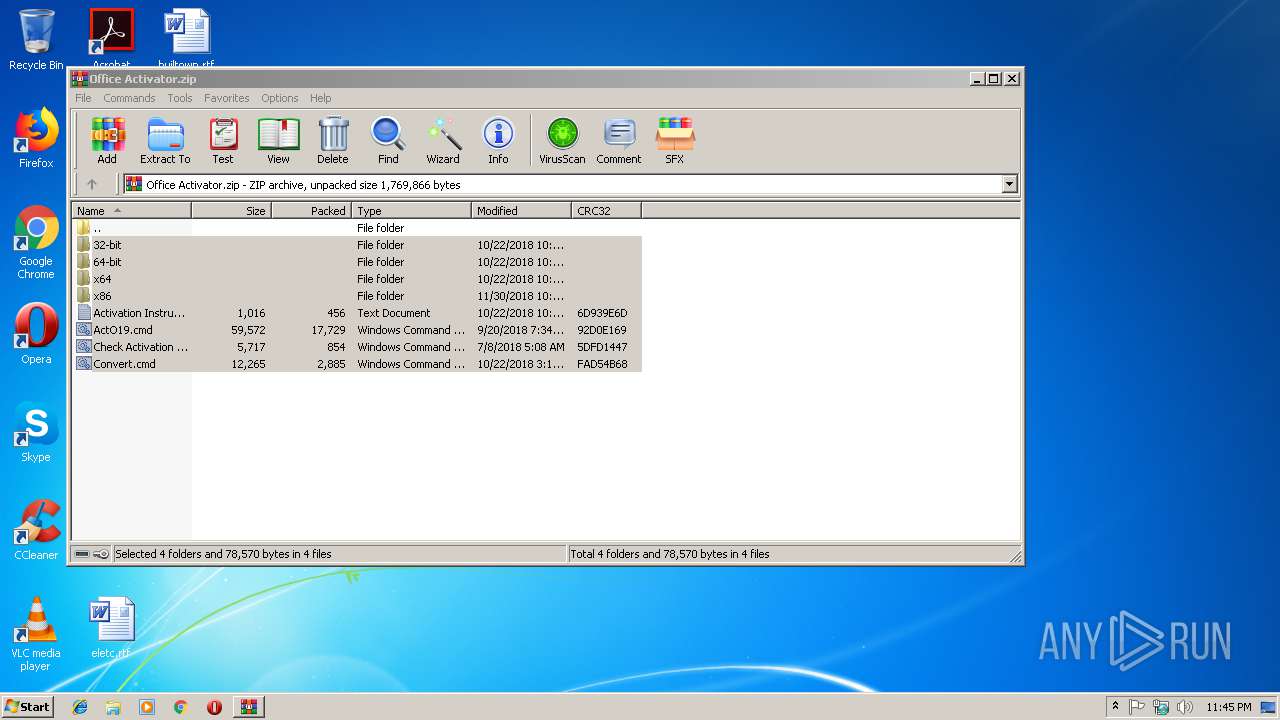Show archive Info
Viewport: 1280px width, 720px height.
pyautogui.click(x=498, y=141)
